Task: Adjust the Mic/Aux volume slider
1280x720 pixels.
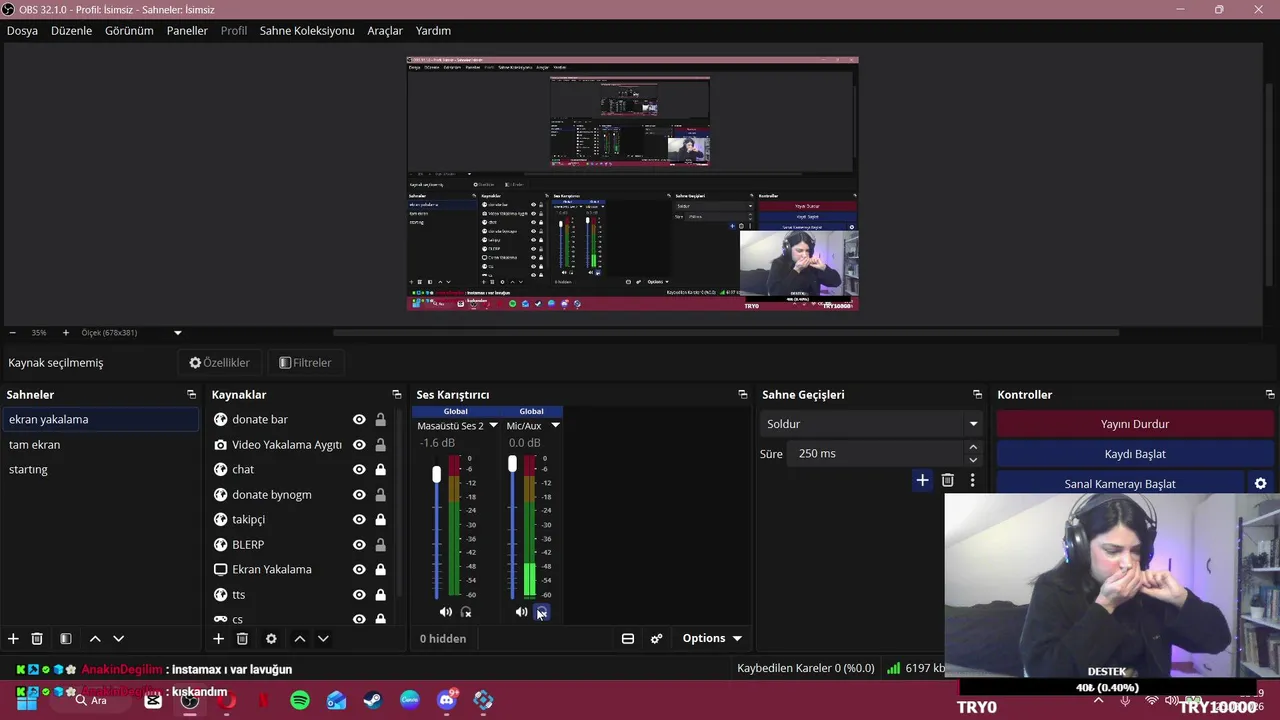Action: click(x=512, y=465)
